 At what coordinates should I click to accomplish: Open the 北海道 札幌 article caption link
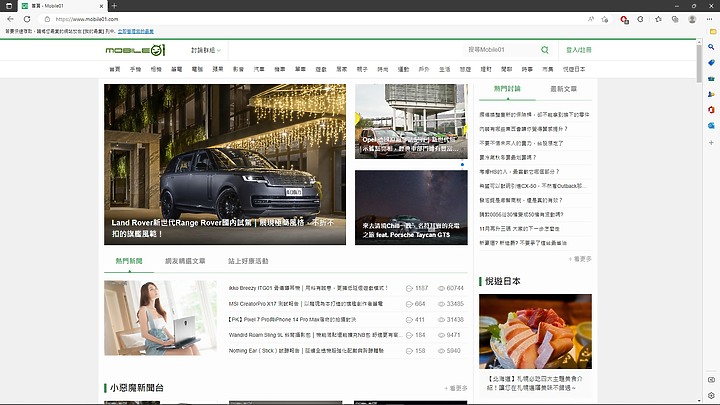[x=535, y=383]
